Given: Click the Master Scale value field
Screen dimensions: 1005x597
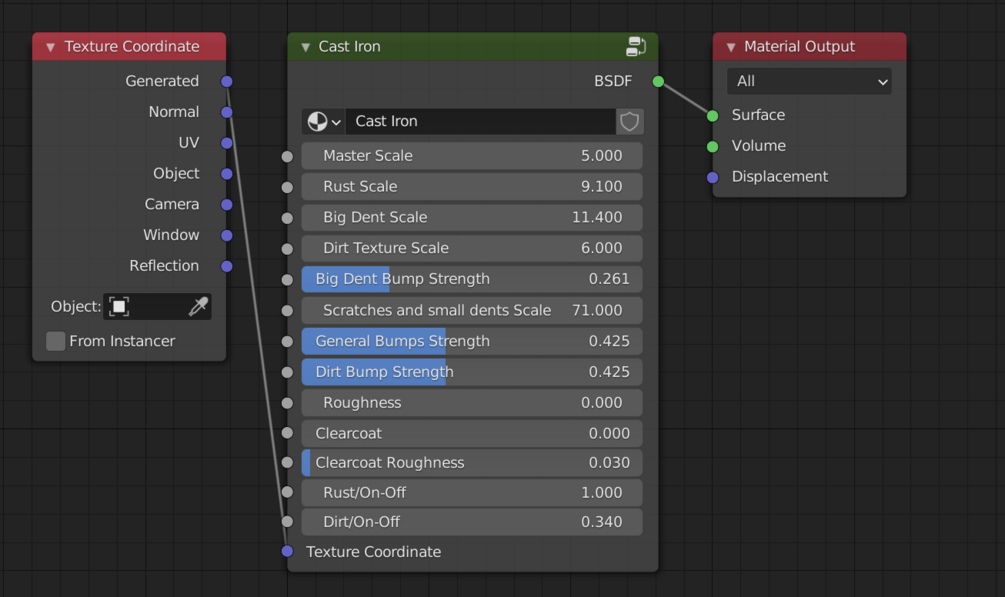Looking at the screenshot, I should [472, 156].
